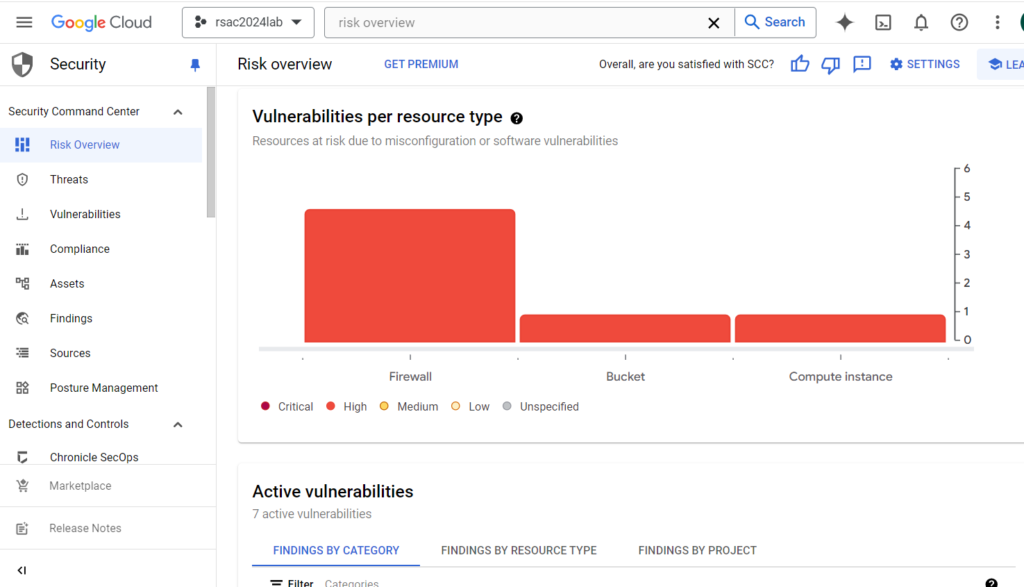
Task: Unpin Security with the pin icon
Action: pyautogui.click(x=195, y=65)
